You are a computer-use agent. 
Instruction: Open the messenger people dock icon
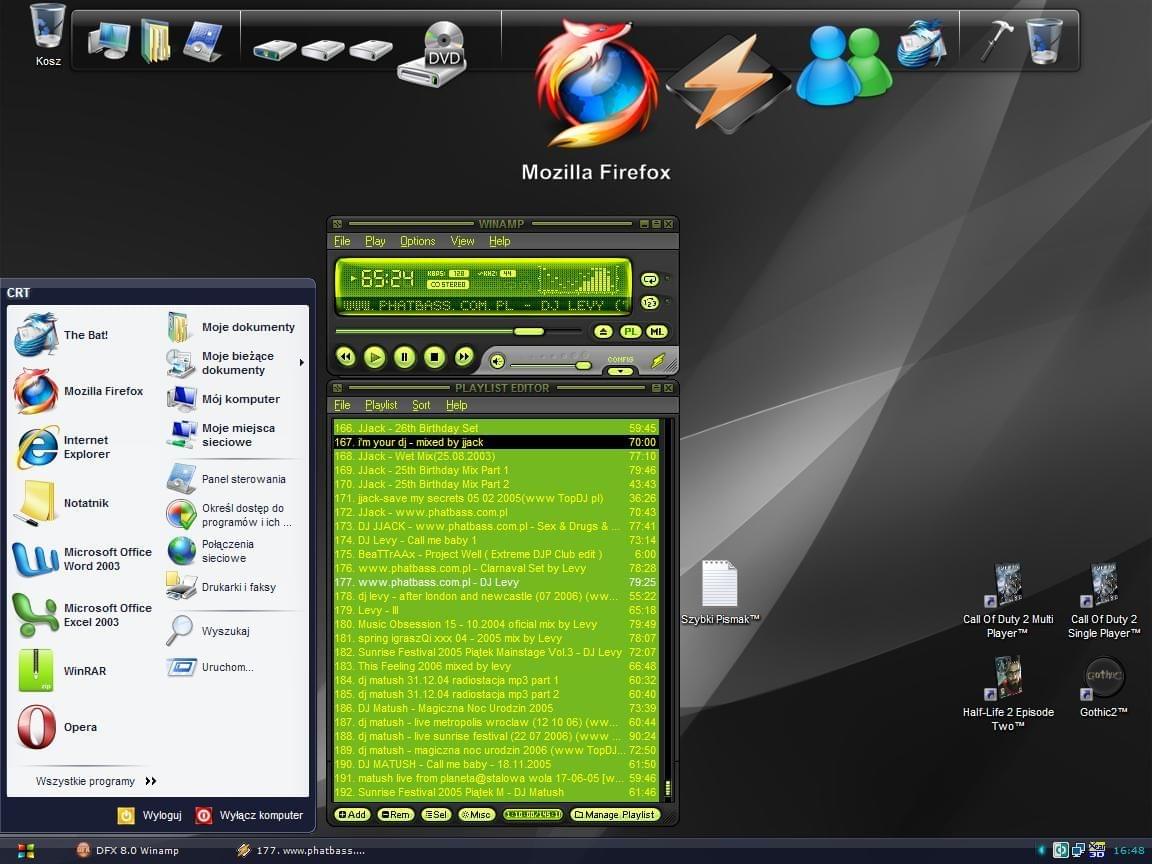843,66
